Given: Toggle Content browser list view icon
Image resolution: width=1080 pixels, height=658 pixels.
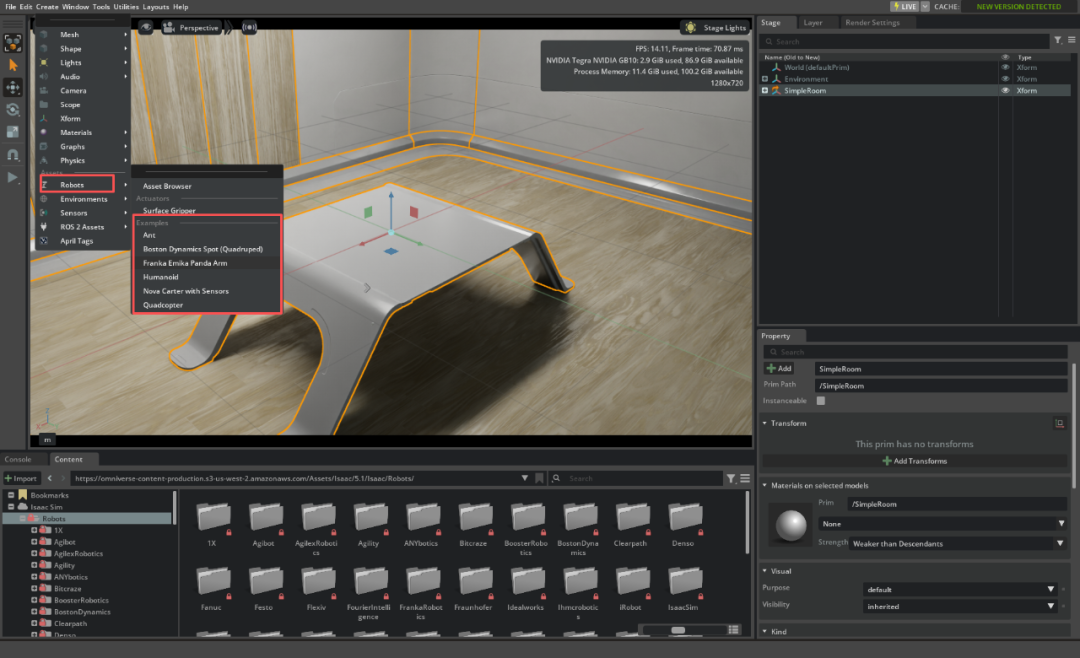Looking at the screenshot, I should (734, 630).
